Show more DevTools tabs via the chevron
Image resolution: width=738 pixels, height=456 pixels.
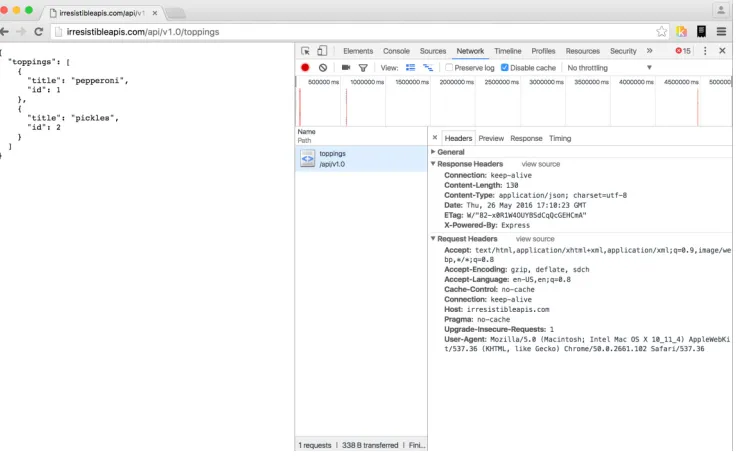(650, 50)
